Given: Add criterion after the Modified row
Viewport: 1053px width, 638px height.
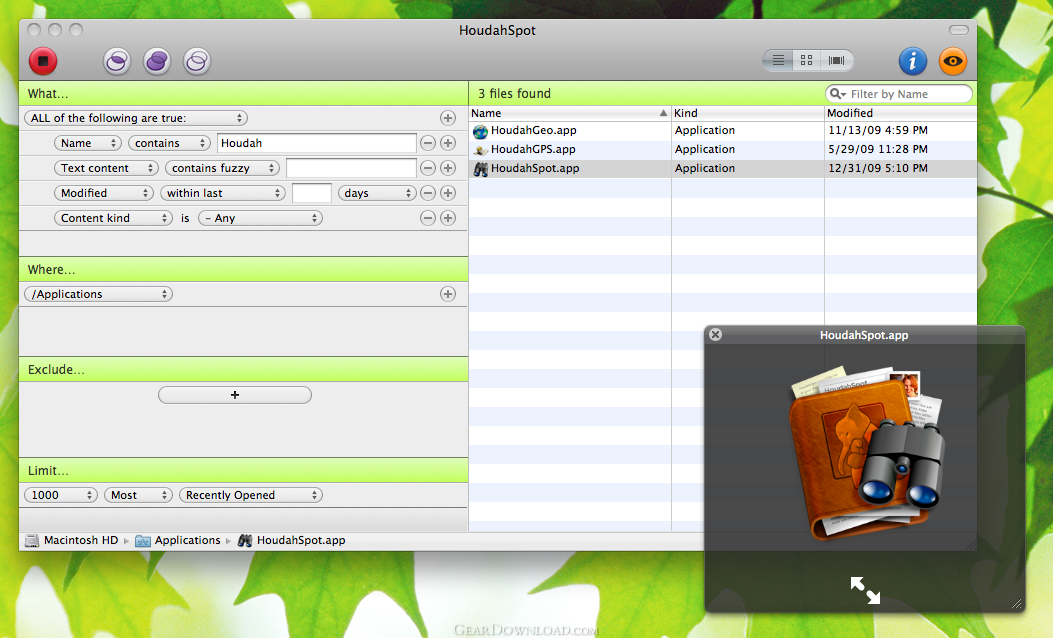Looking at the screenshot, I should [x=448, y=193].
